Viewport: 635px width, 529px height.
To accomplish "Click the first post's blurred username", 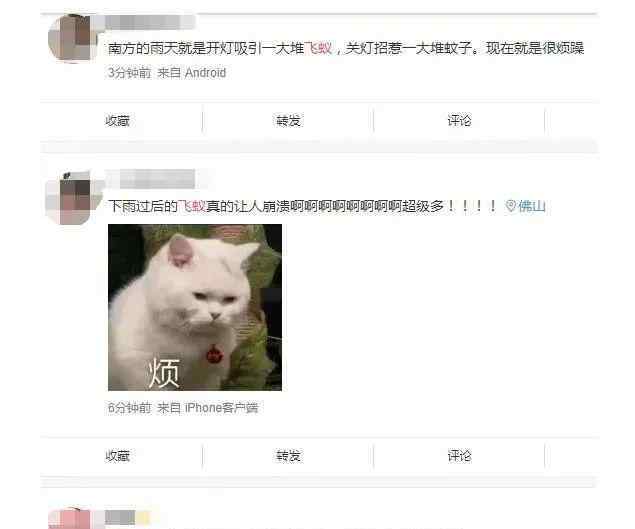I will tap(150, 22).
